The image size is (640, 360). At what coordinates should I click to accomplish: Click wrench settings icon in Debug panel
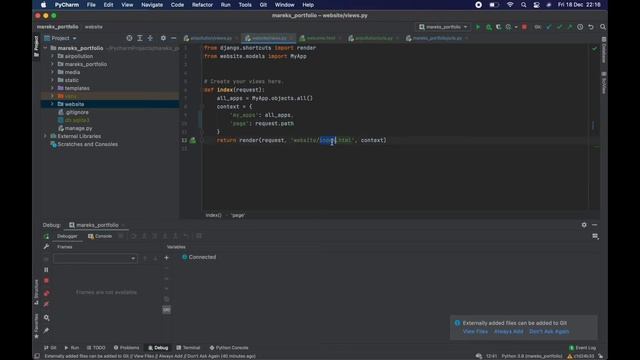pos(46,247)
